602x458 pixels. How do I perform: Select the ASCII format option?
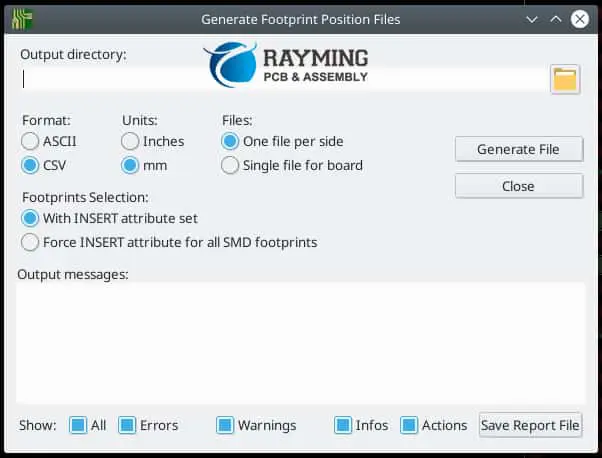coord(31,141)
